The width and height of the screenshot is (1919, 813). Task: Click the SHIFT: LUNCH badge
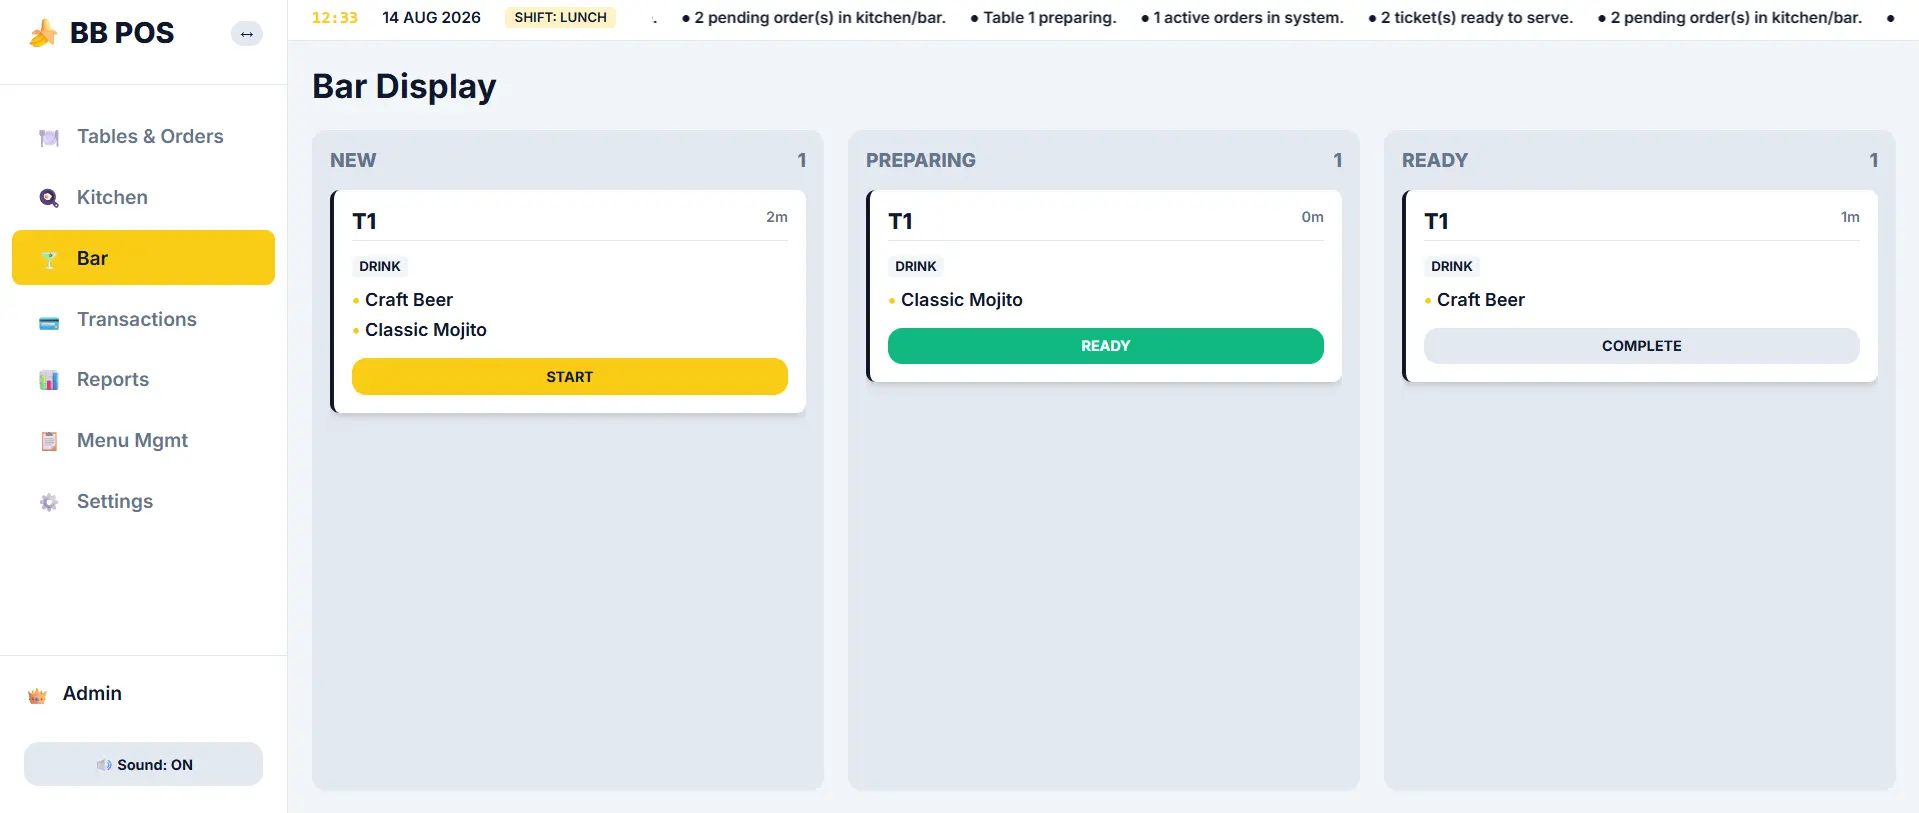click(560, 17)
